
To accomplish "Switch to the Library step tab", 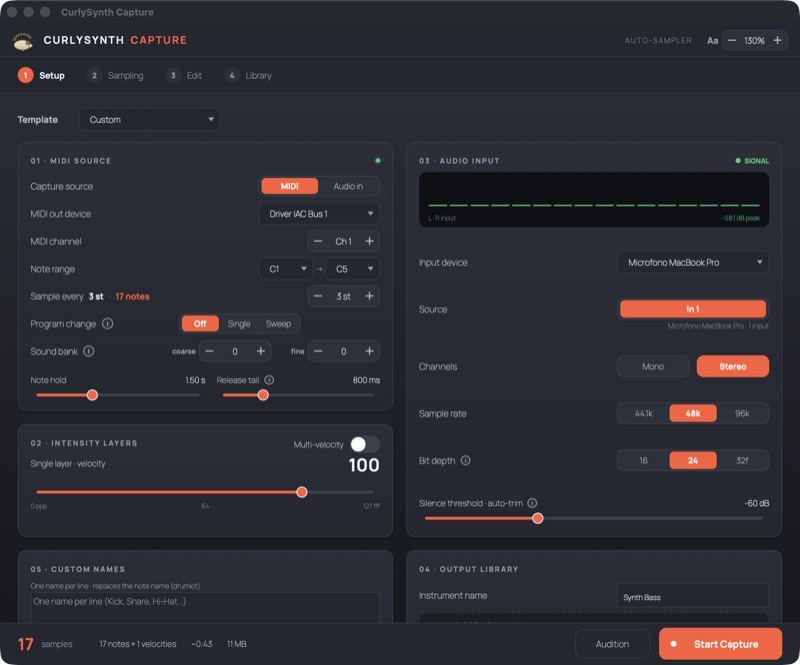I will [248, 76].
